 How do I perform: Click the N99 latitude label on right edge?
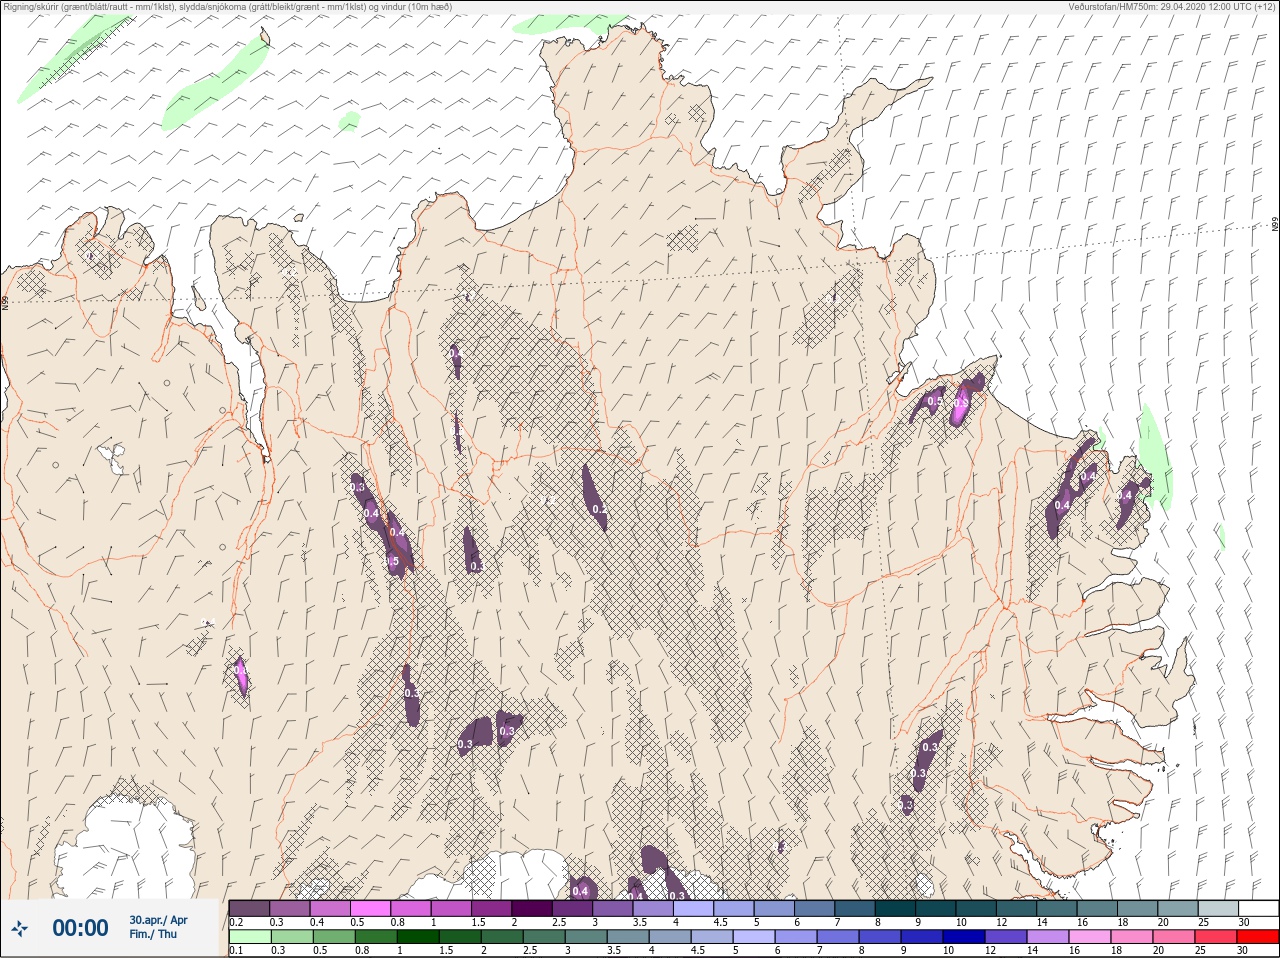1275,226
